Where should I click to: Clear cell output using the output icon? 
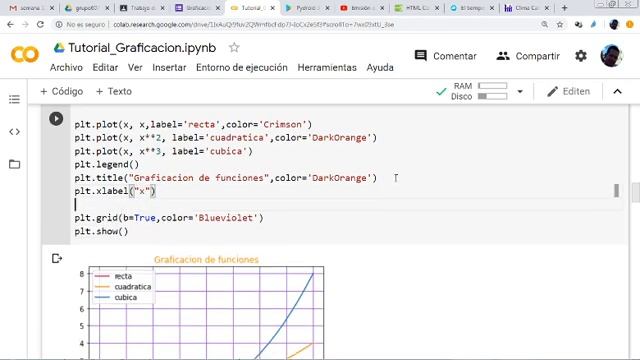[57, 258]
